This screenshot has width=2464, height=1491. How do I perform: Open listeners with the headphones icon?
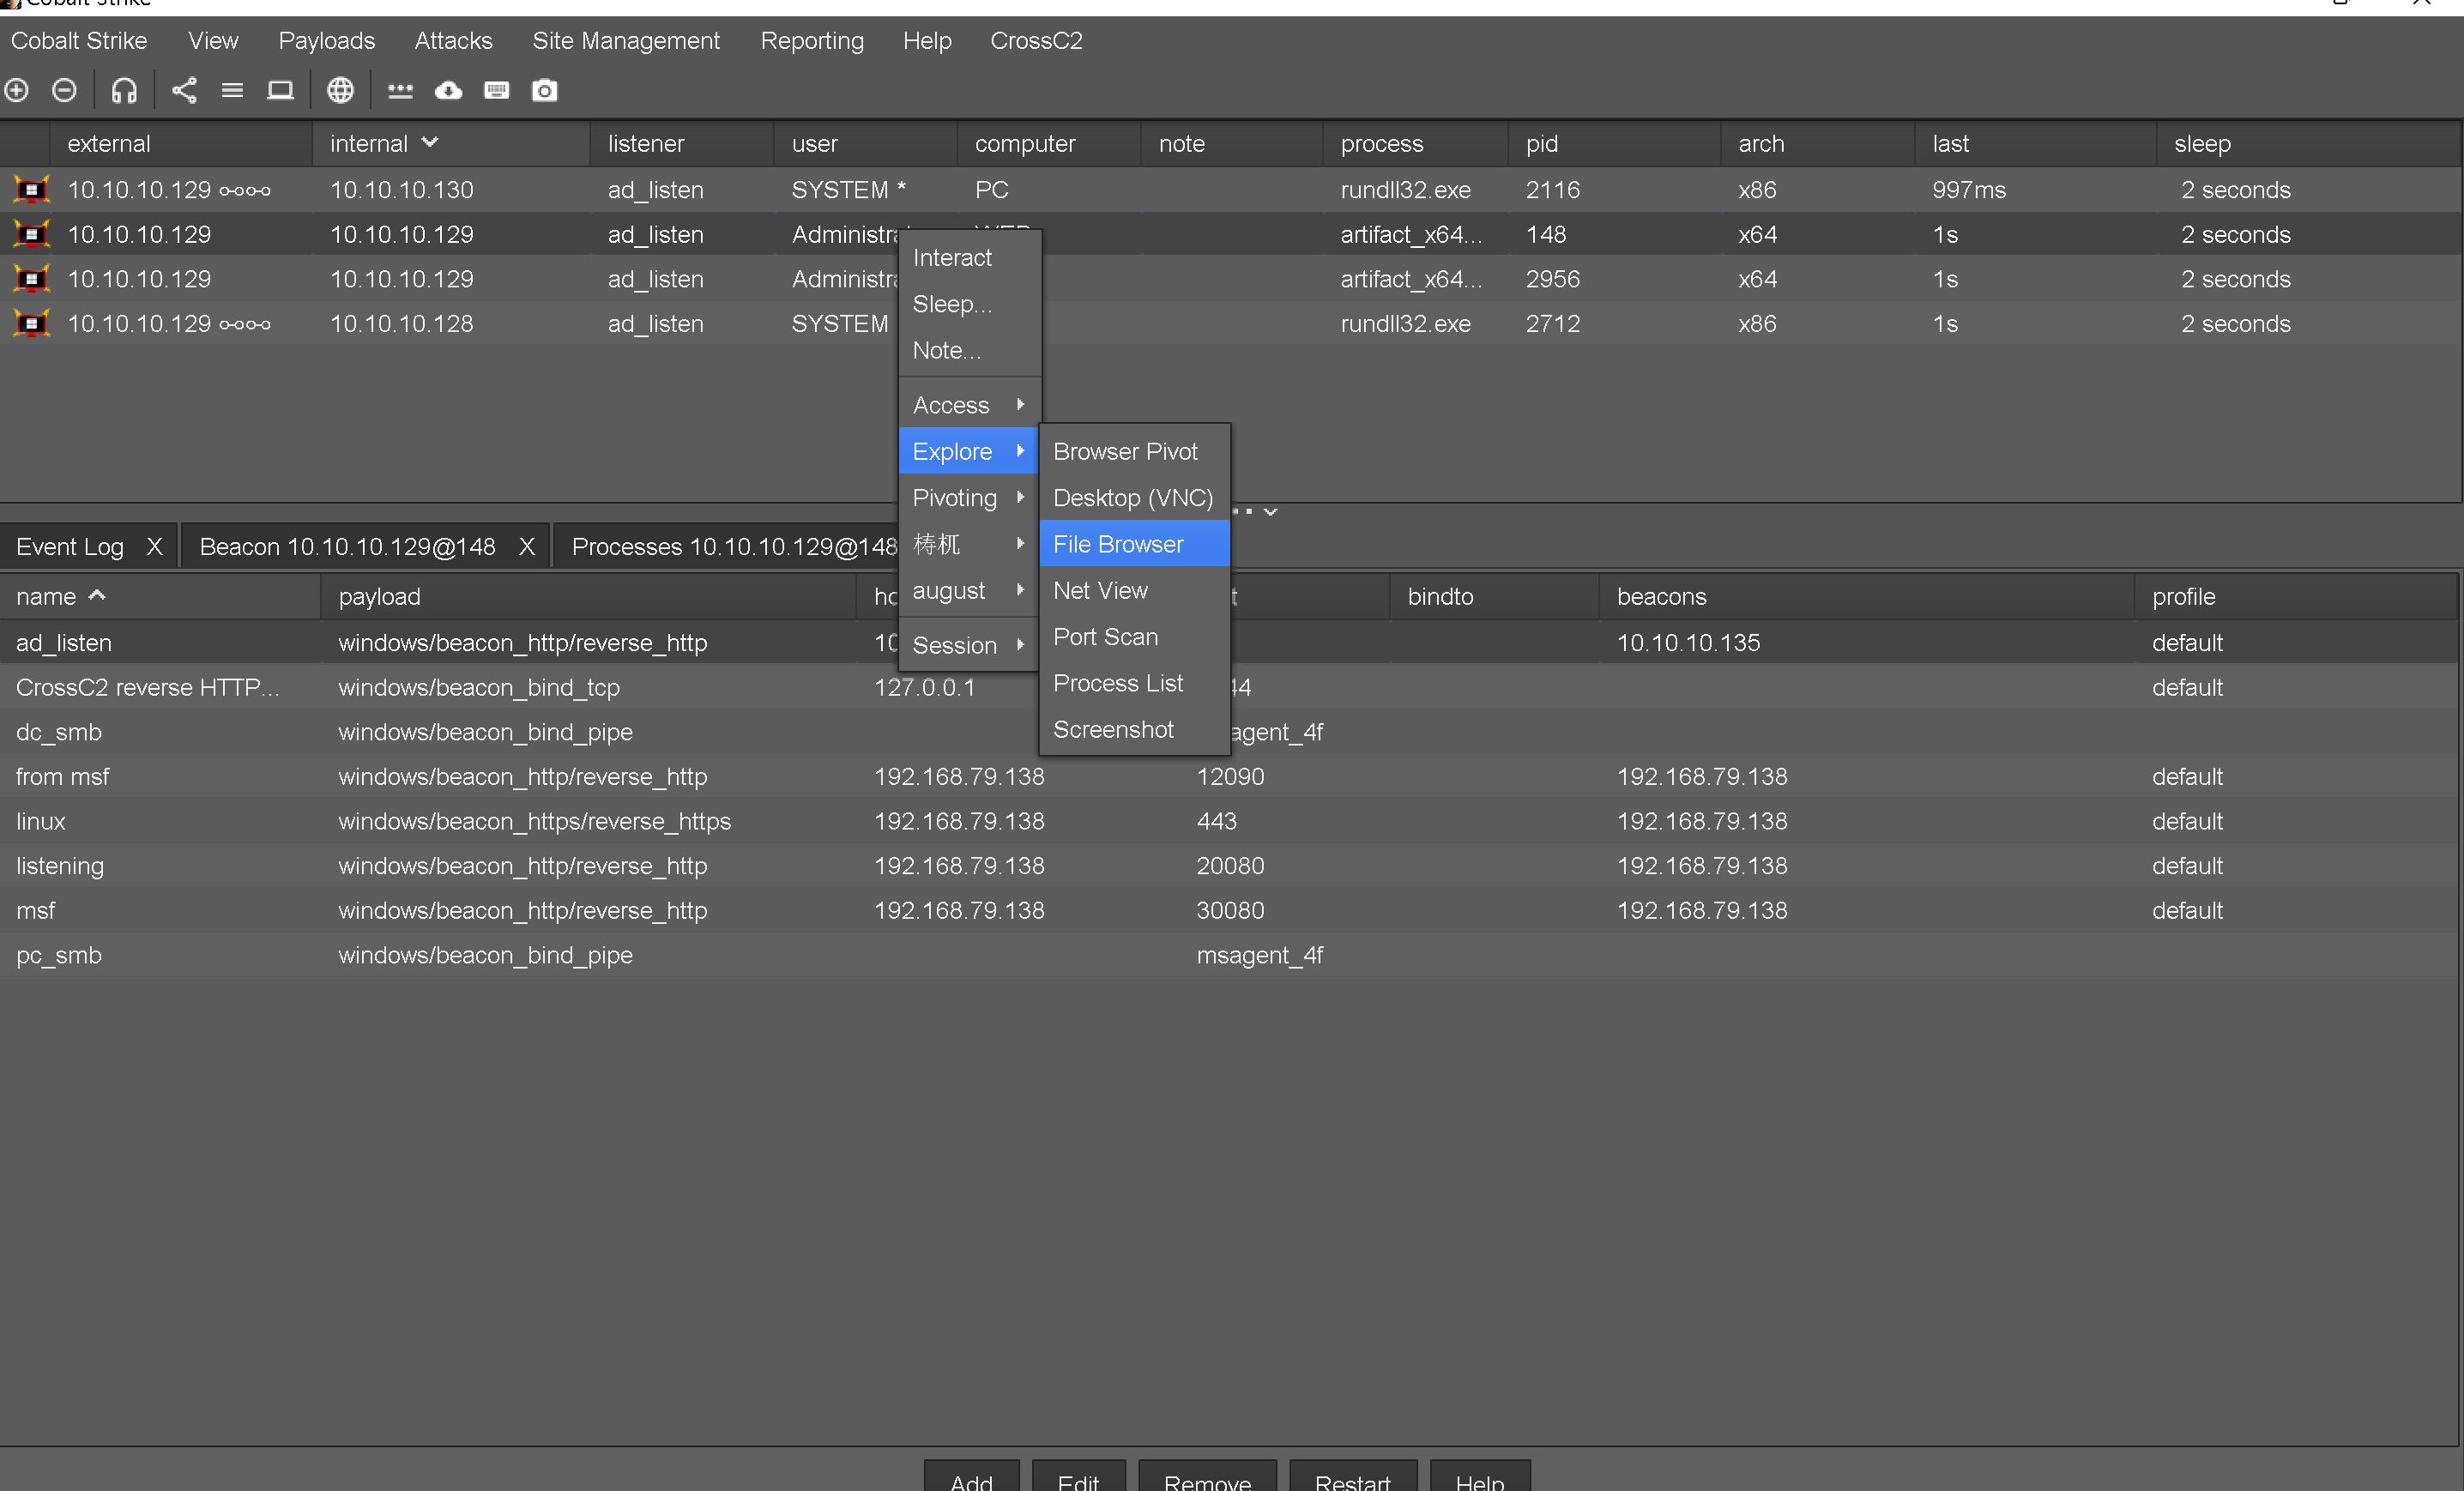coord(124,91)
